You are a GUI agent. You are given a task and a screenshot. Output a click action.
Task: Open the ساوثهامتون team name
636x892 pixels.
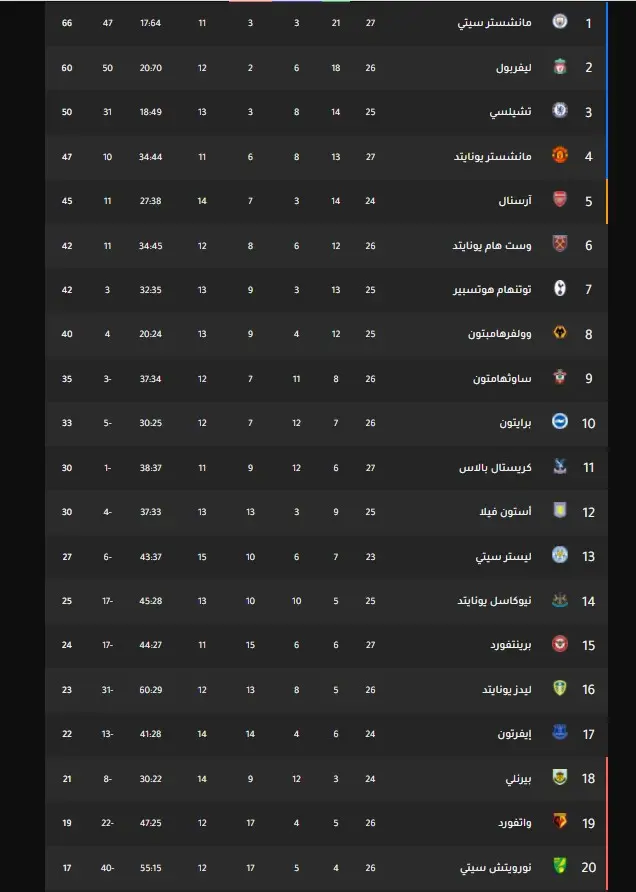click(502, 379)
